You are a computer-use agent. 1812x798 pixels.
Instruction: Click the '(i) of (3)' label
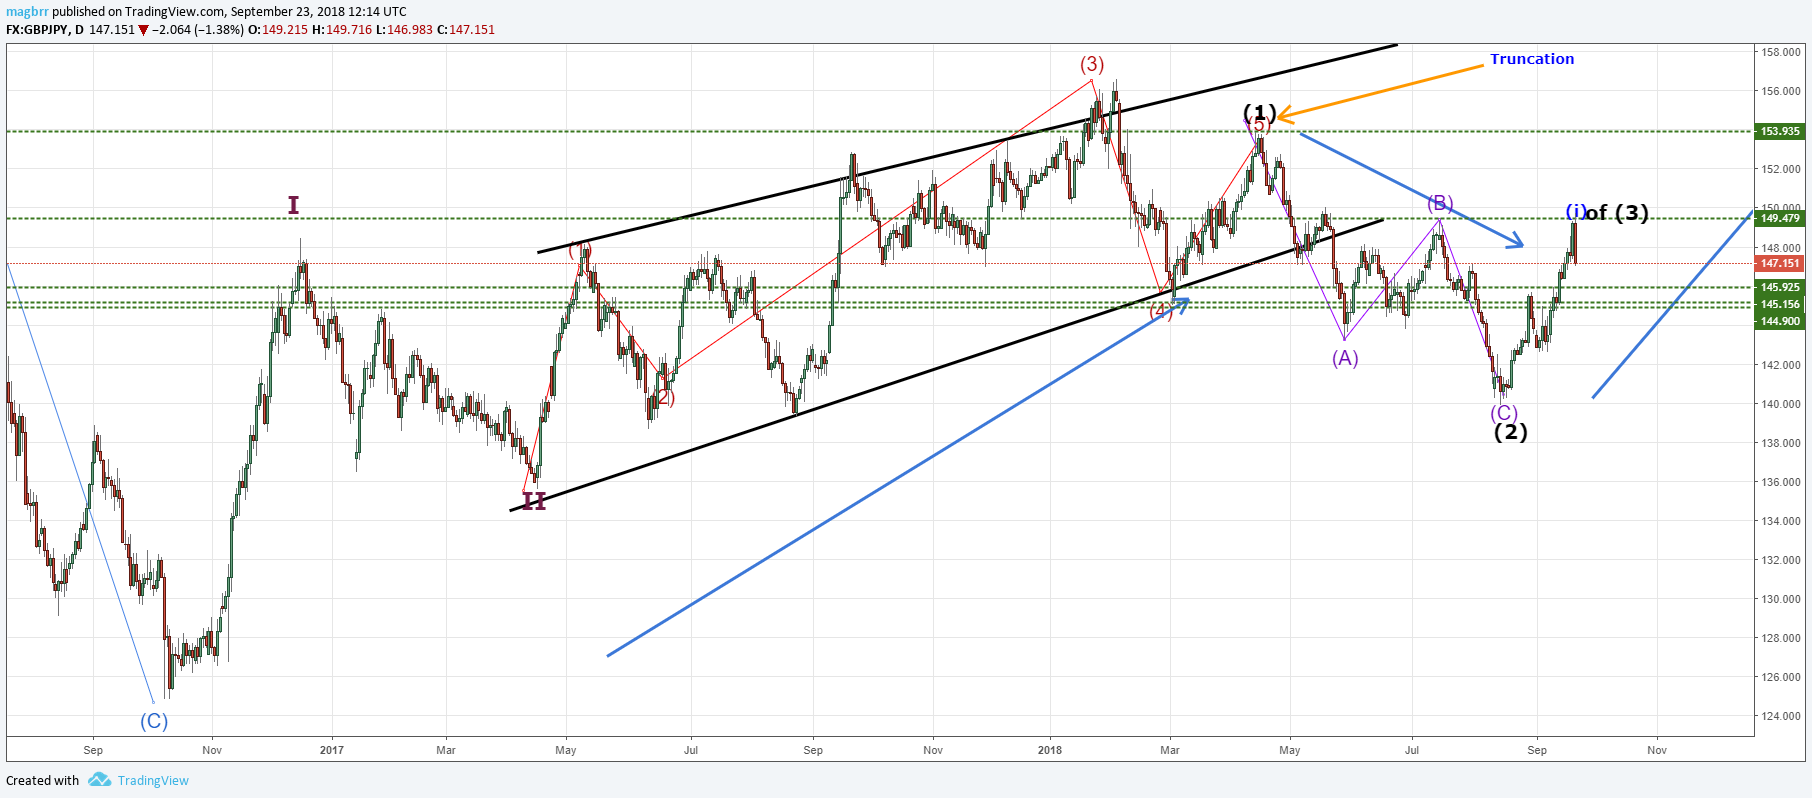pos(1607,212)
